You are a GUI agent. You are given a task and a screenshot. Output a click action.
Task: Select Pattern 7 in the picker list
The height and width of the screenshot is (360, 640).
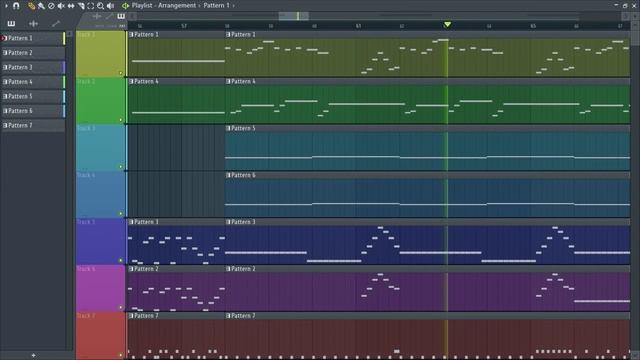(33, 126)
